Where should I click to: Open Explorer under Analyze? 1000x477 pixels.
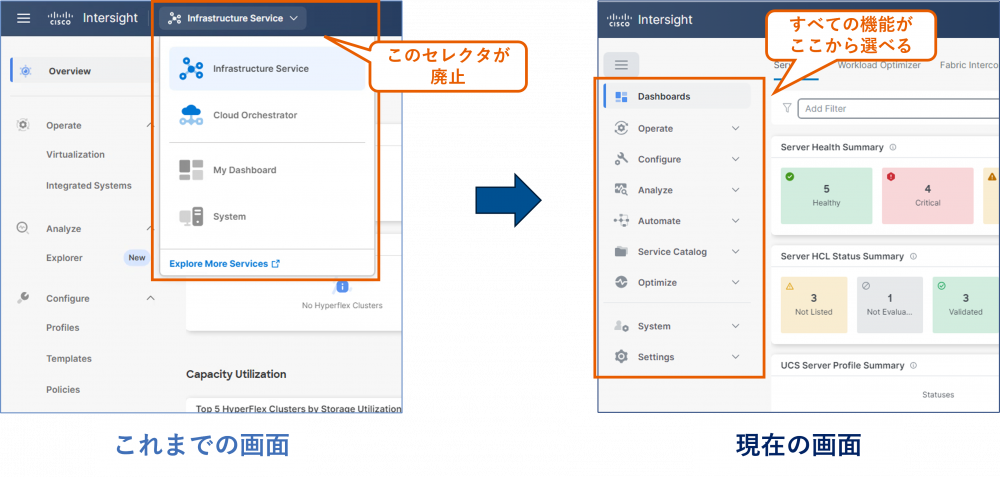(x=64, y=258)
